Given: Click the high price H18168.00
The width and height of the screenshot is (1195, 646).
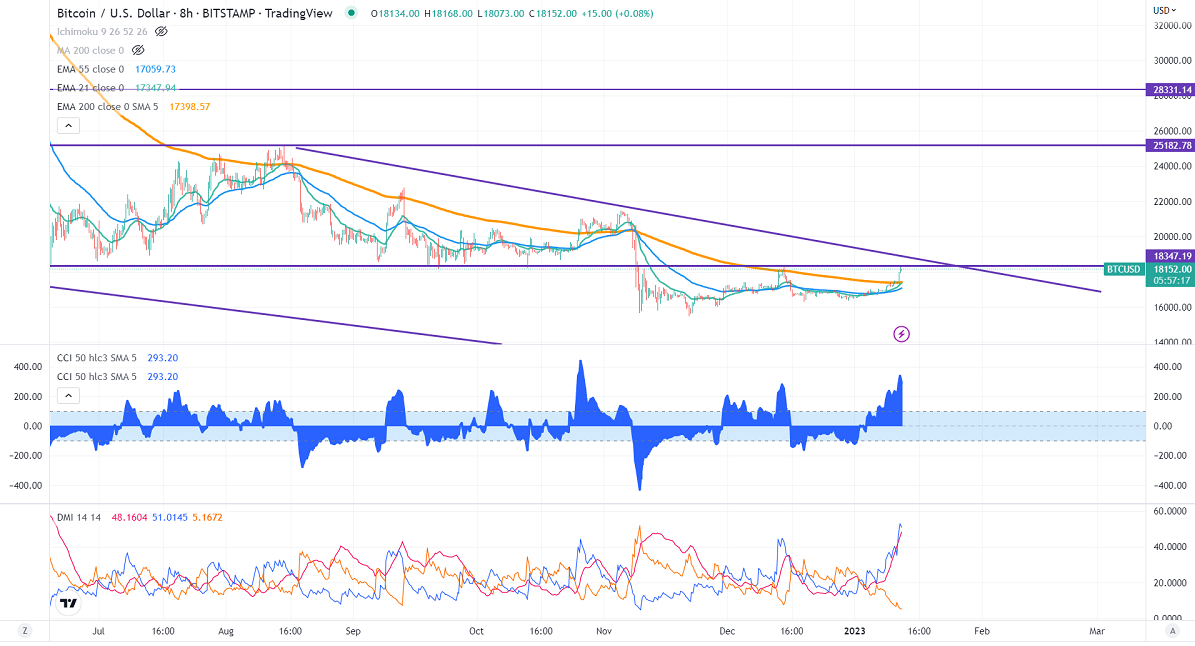Looking at the screenshot, I should pos(448,14).
